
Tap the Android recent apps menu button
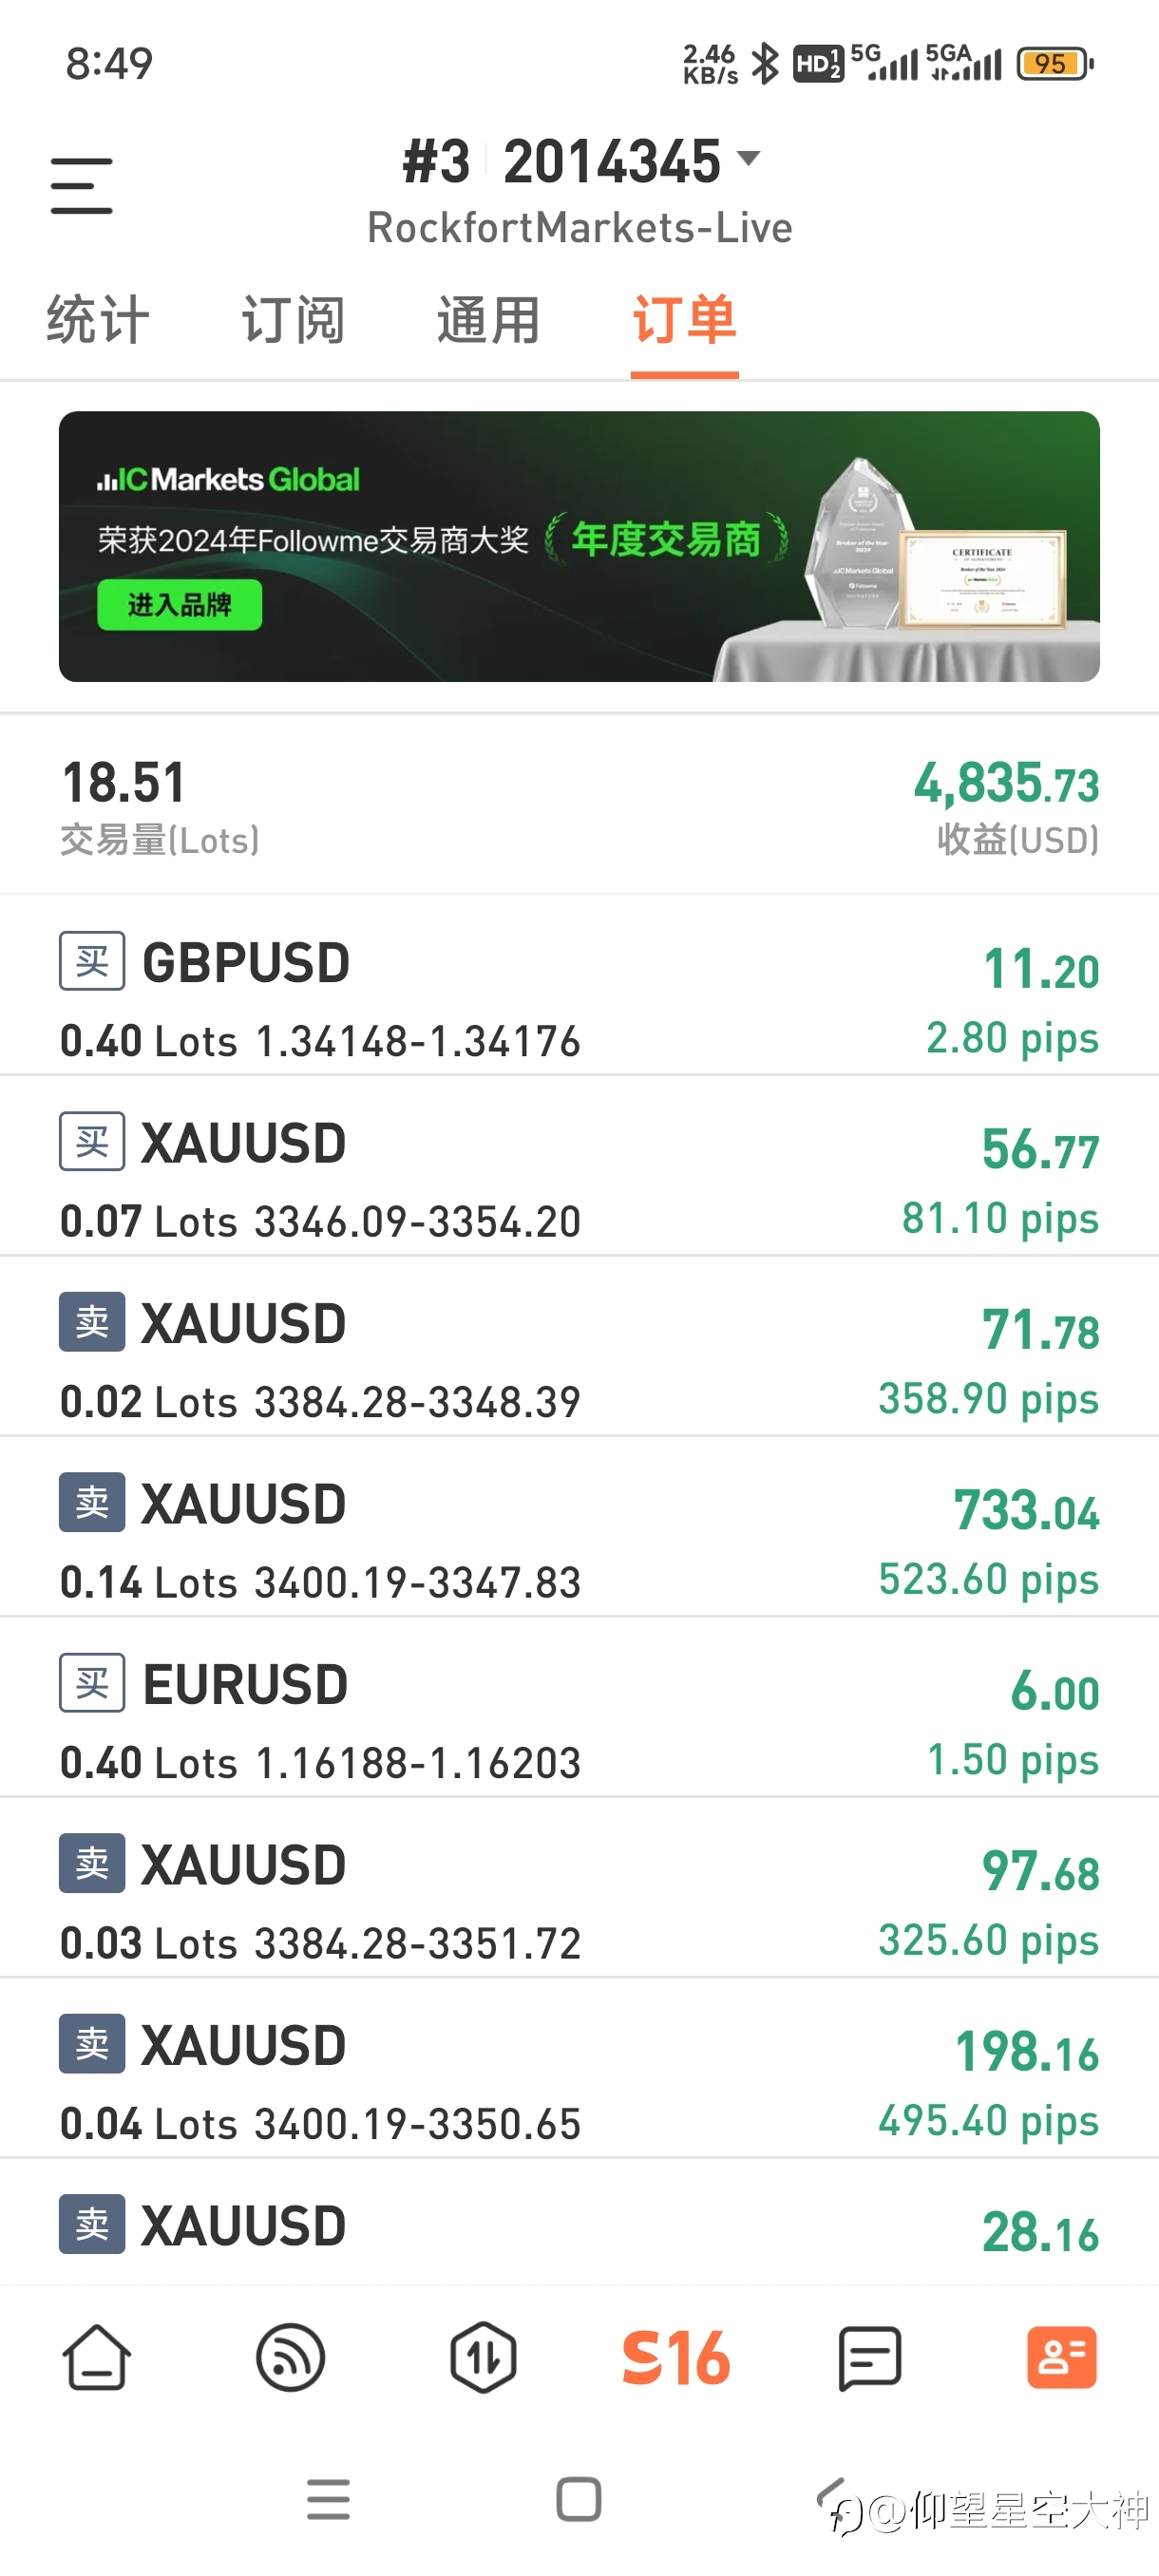(x=328, y=2499)
